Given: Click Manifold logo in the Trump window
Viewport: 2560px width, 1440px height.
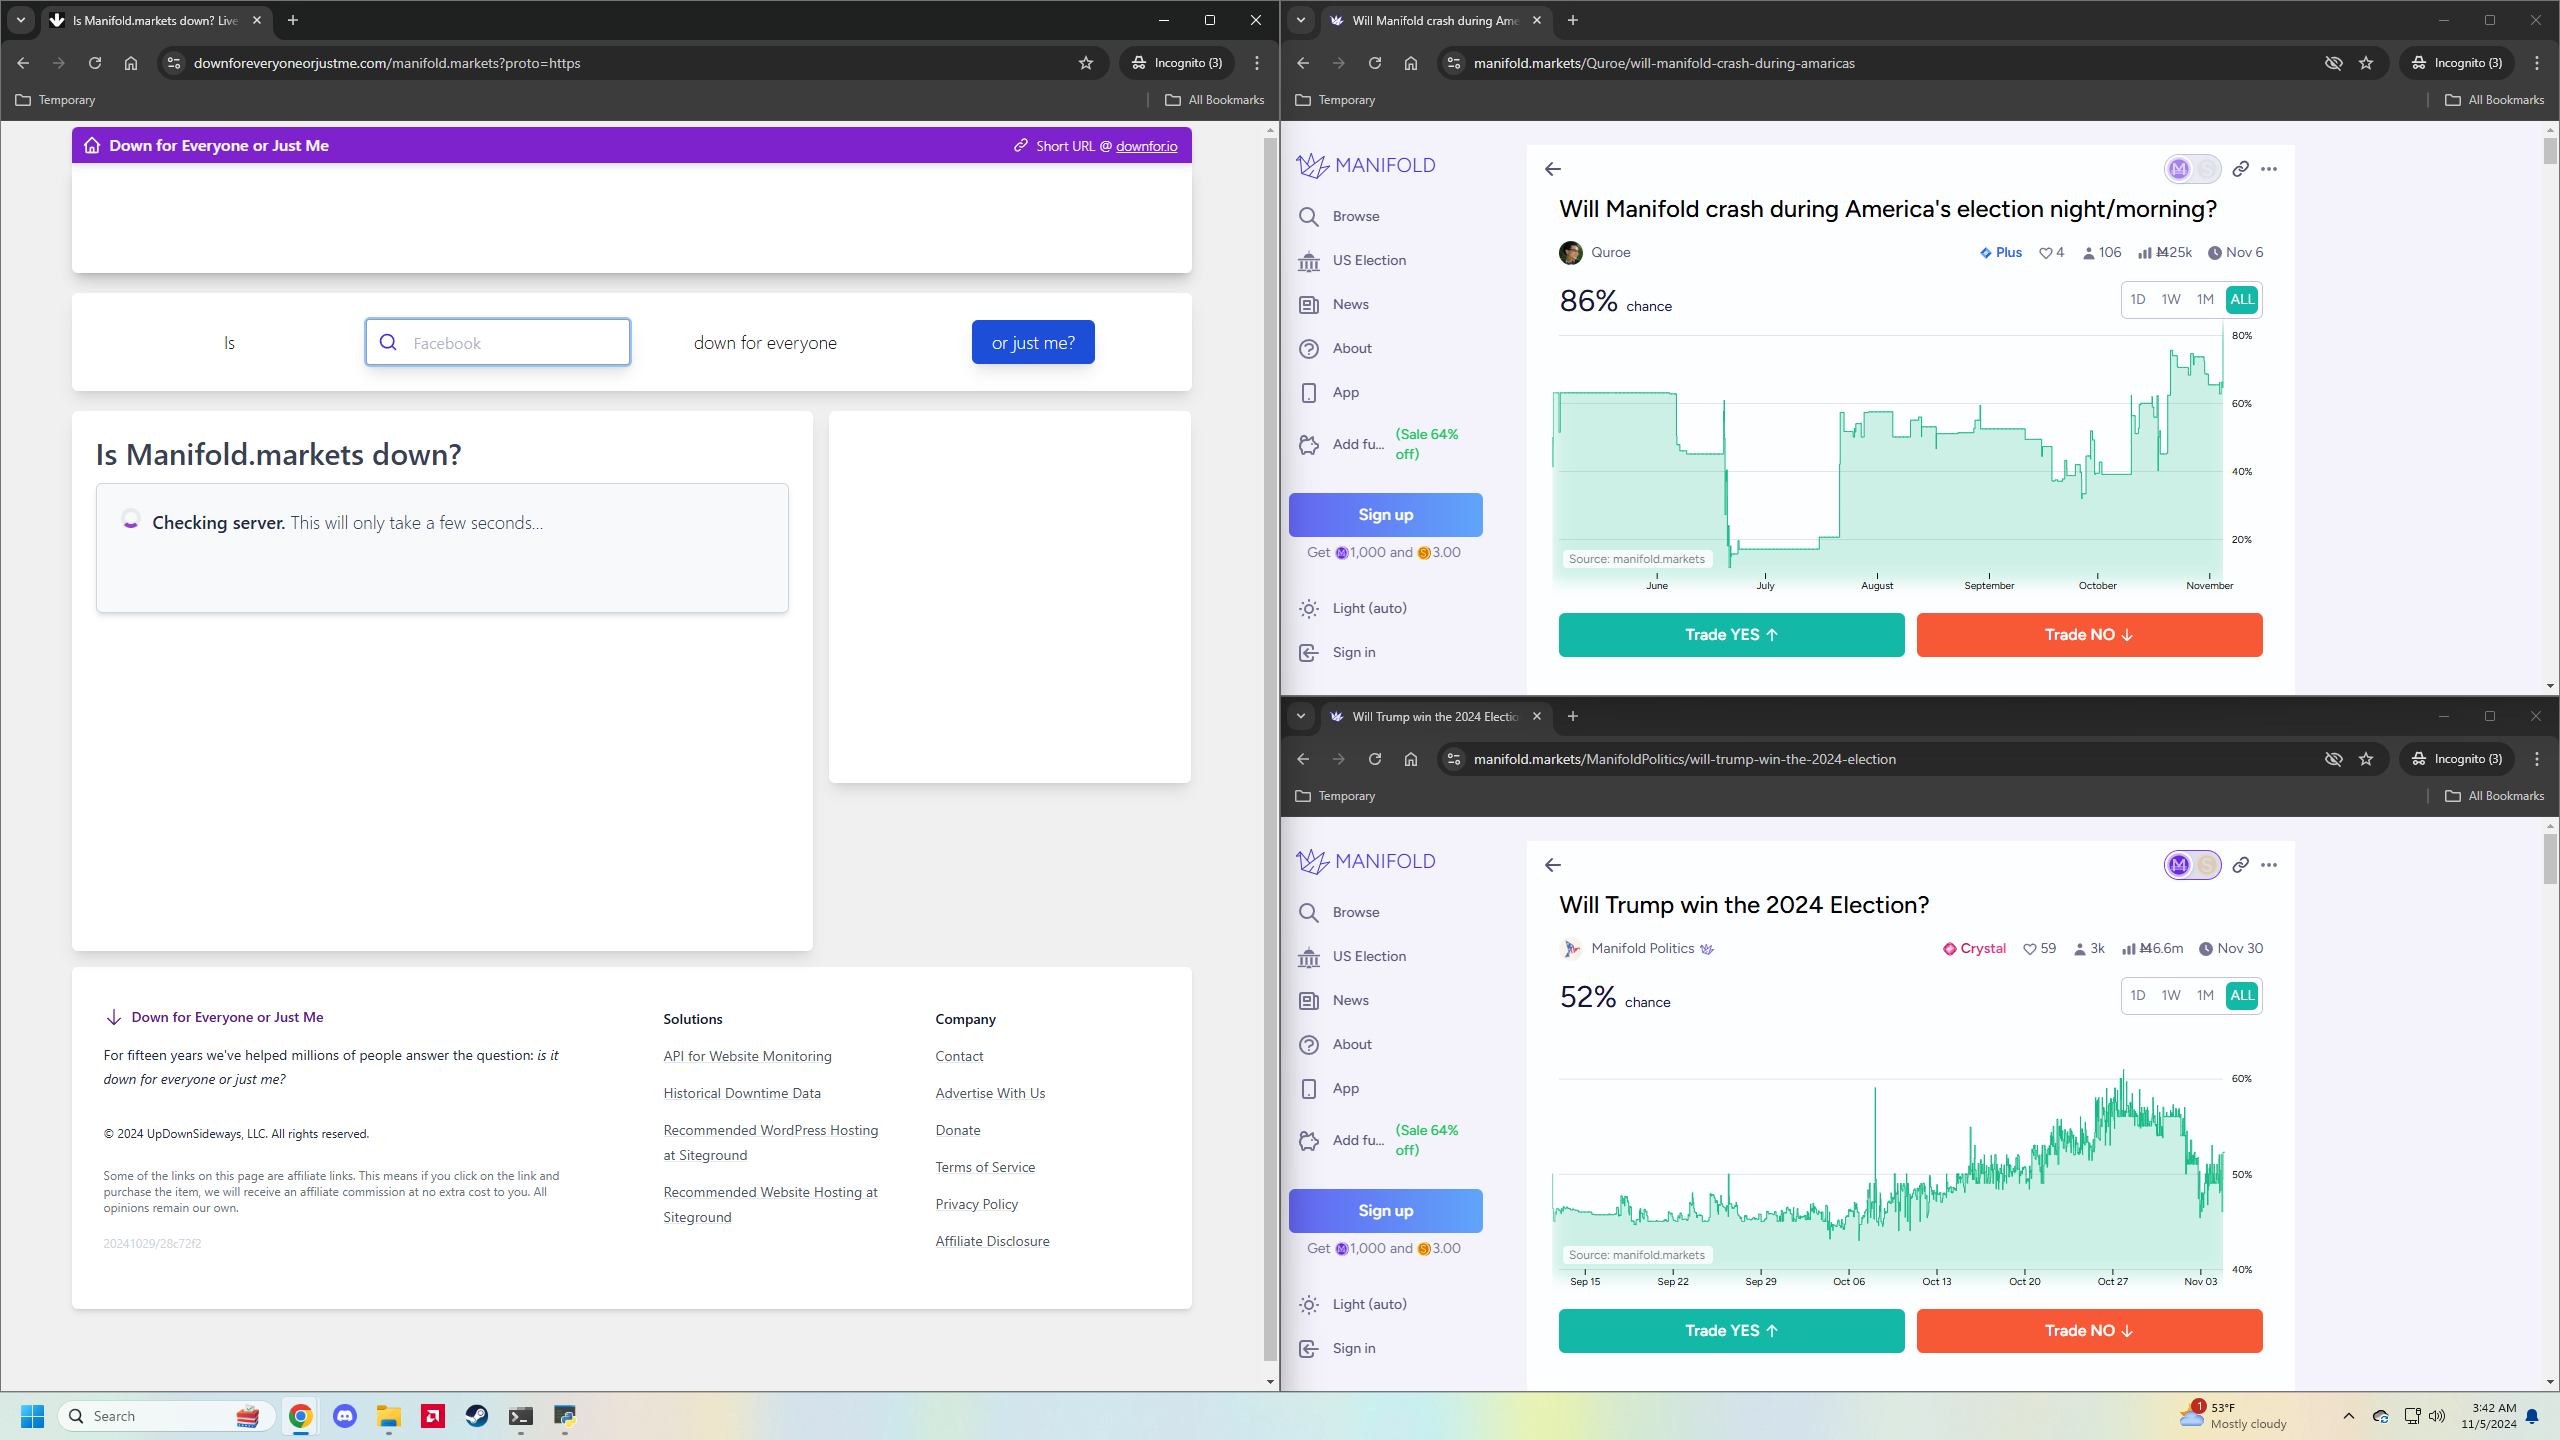Looking at the screenshot, I should (x=1366, y=861).
